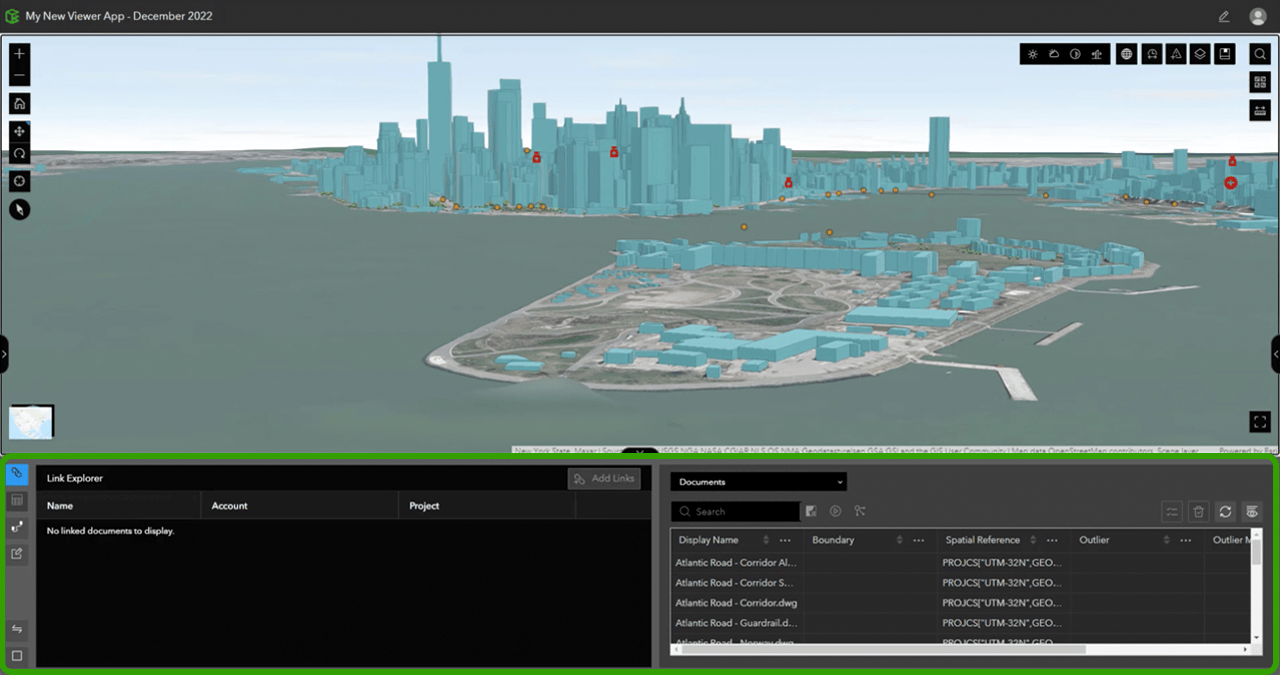
Task: Click inside the document Search field
Action: pos(735,511)
